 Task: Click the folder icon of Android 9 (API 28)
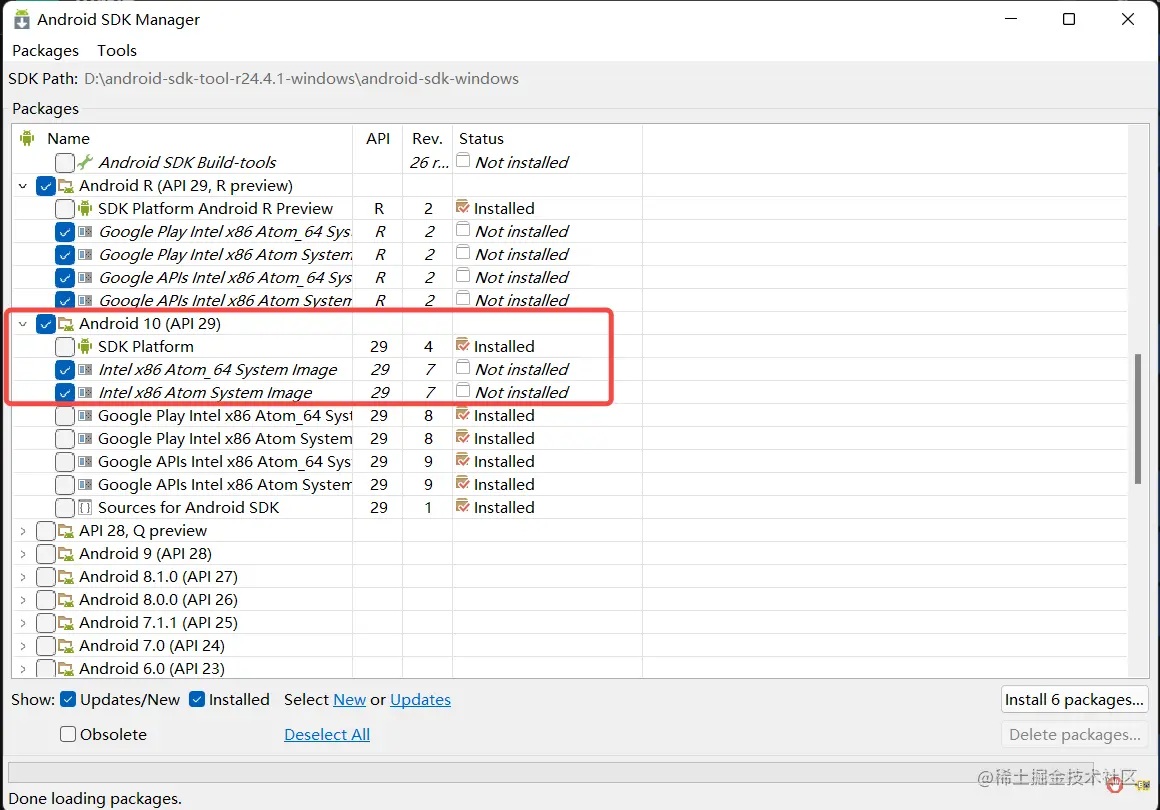pos(66,553)
